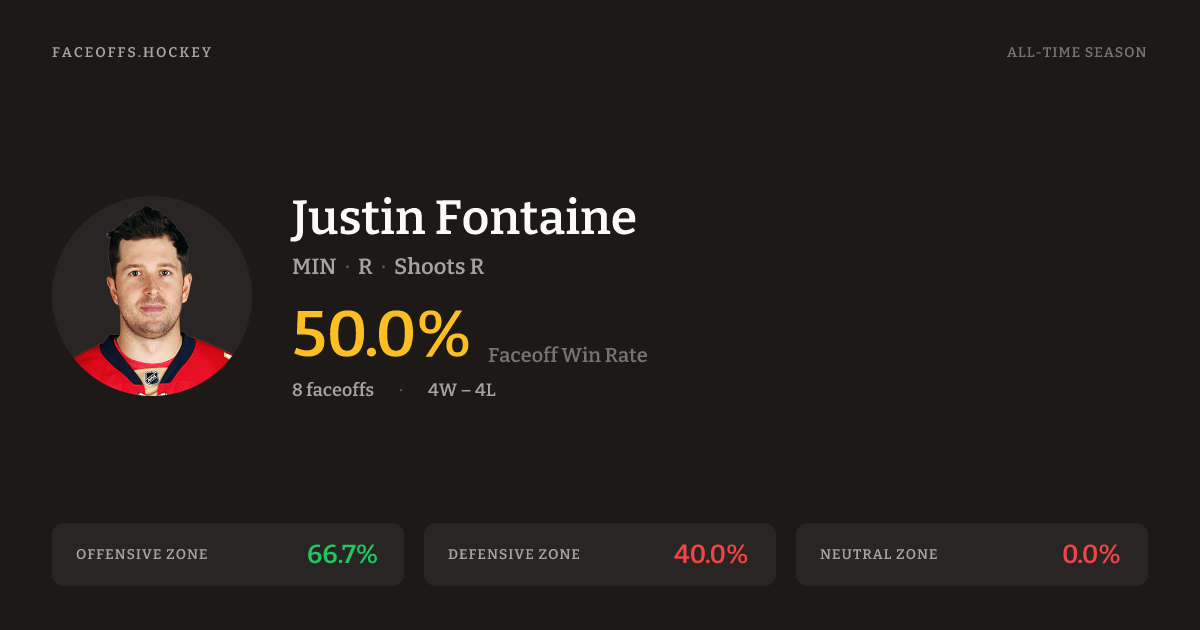The width and height of the screenshot is (1200, 630).
Task: Click the FACEOFFS.HOCKEY site logo text
Action: coord(132,52)
